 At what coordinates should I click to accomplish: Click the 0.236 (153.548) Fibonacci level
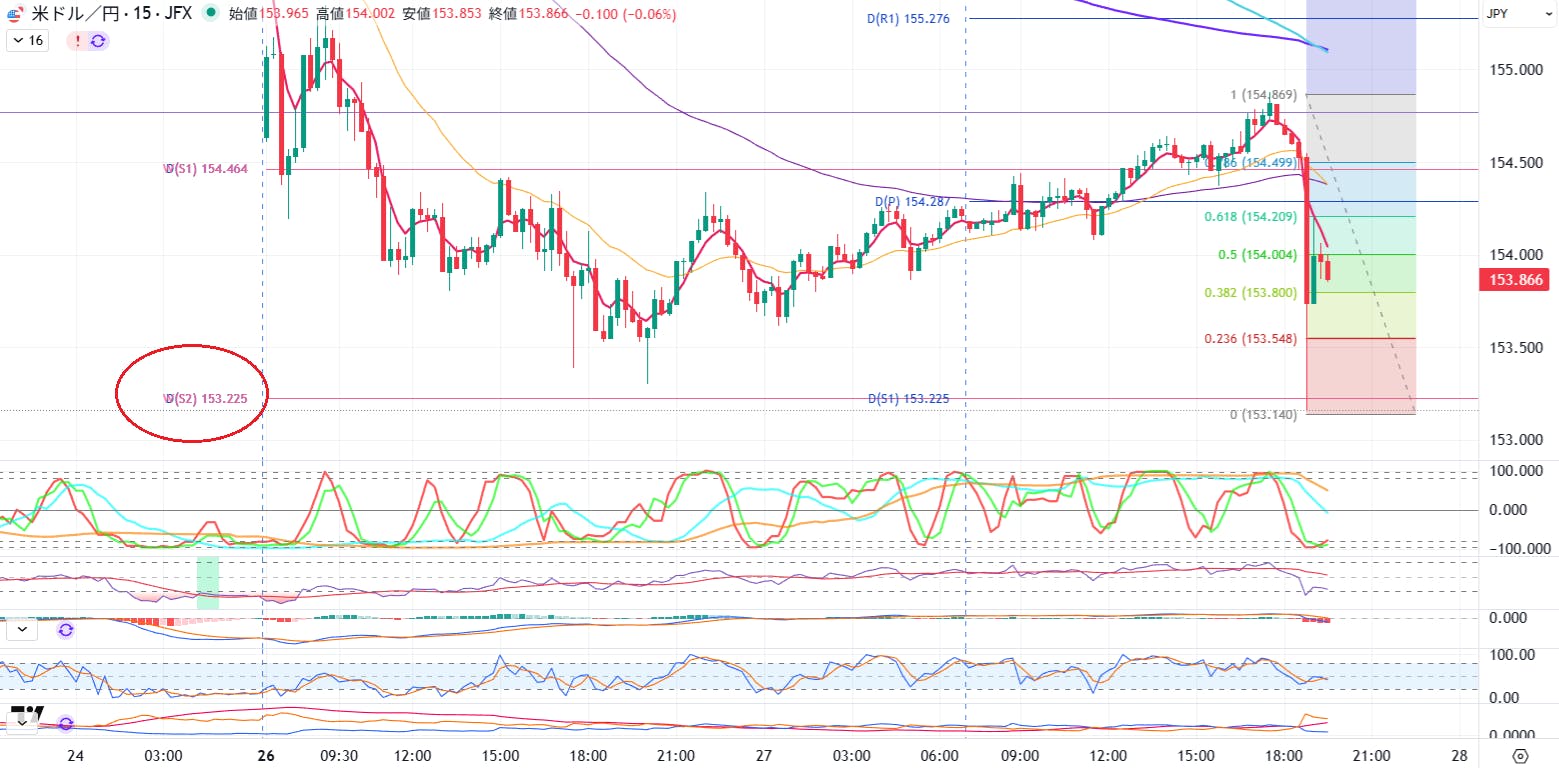[x=1250, y=339]
